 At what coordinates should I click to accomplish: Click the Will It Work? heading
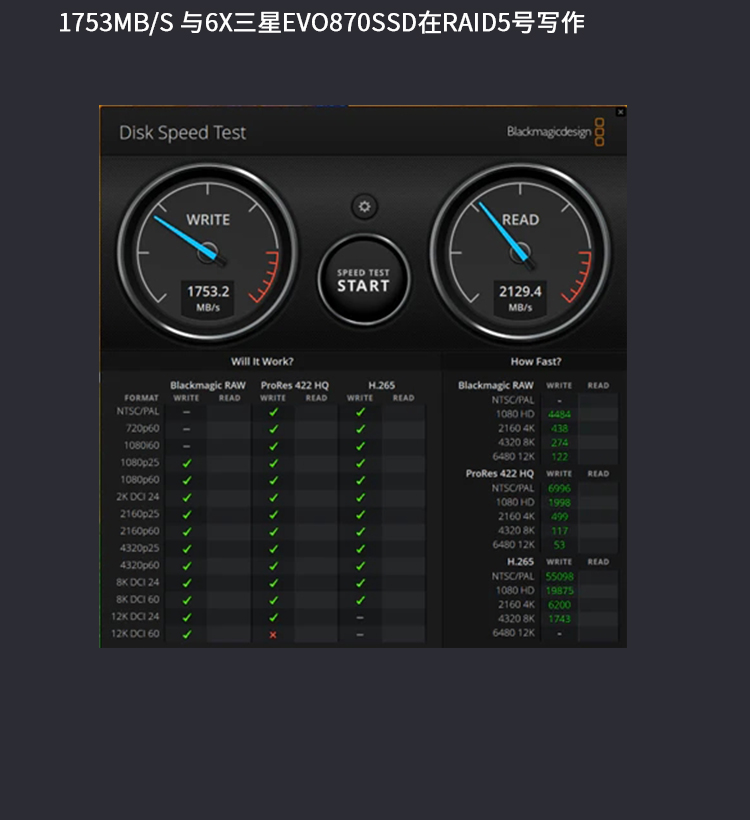point(262,361)
